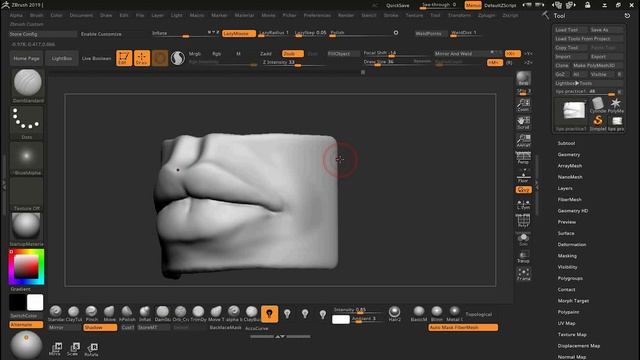This screenshot has height=360, width=640.
Task: Click the Zoom canvas icon
Action: [x=523, y=104]
